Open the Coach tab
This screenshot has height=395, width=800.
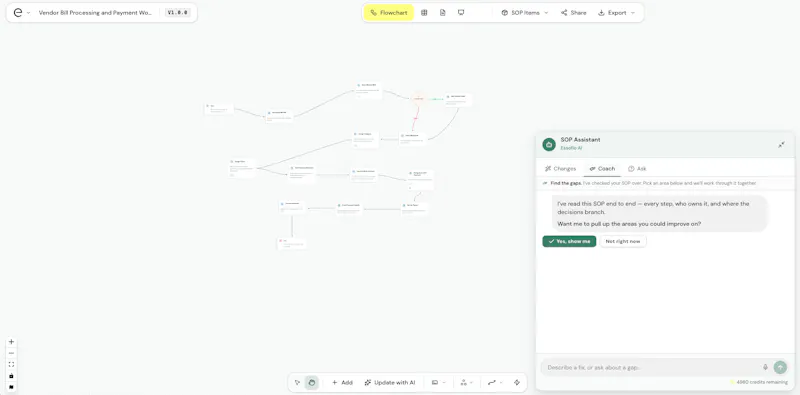click(x=602, y=168)
